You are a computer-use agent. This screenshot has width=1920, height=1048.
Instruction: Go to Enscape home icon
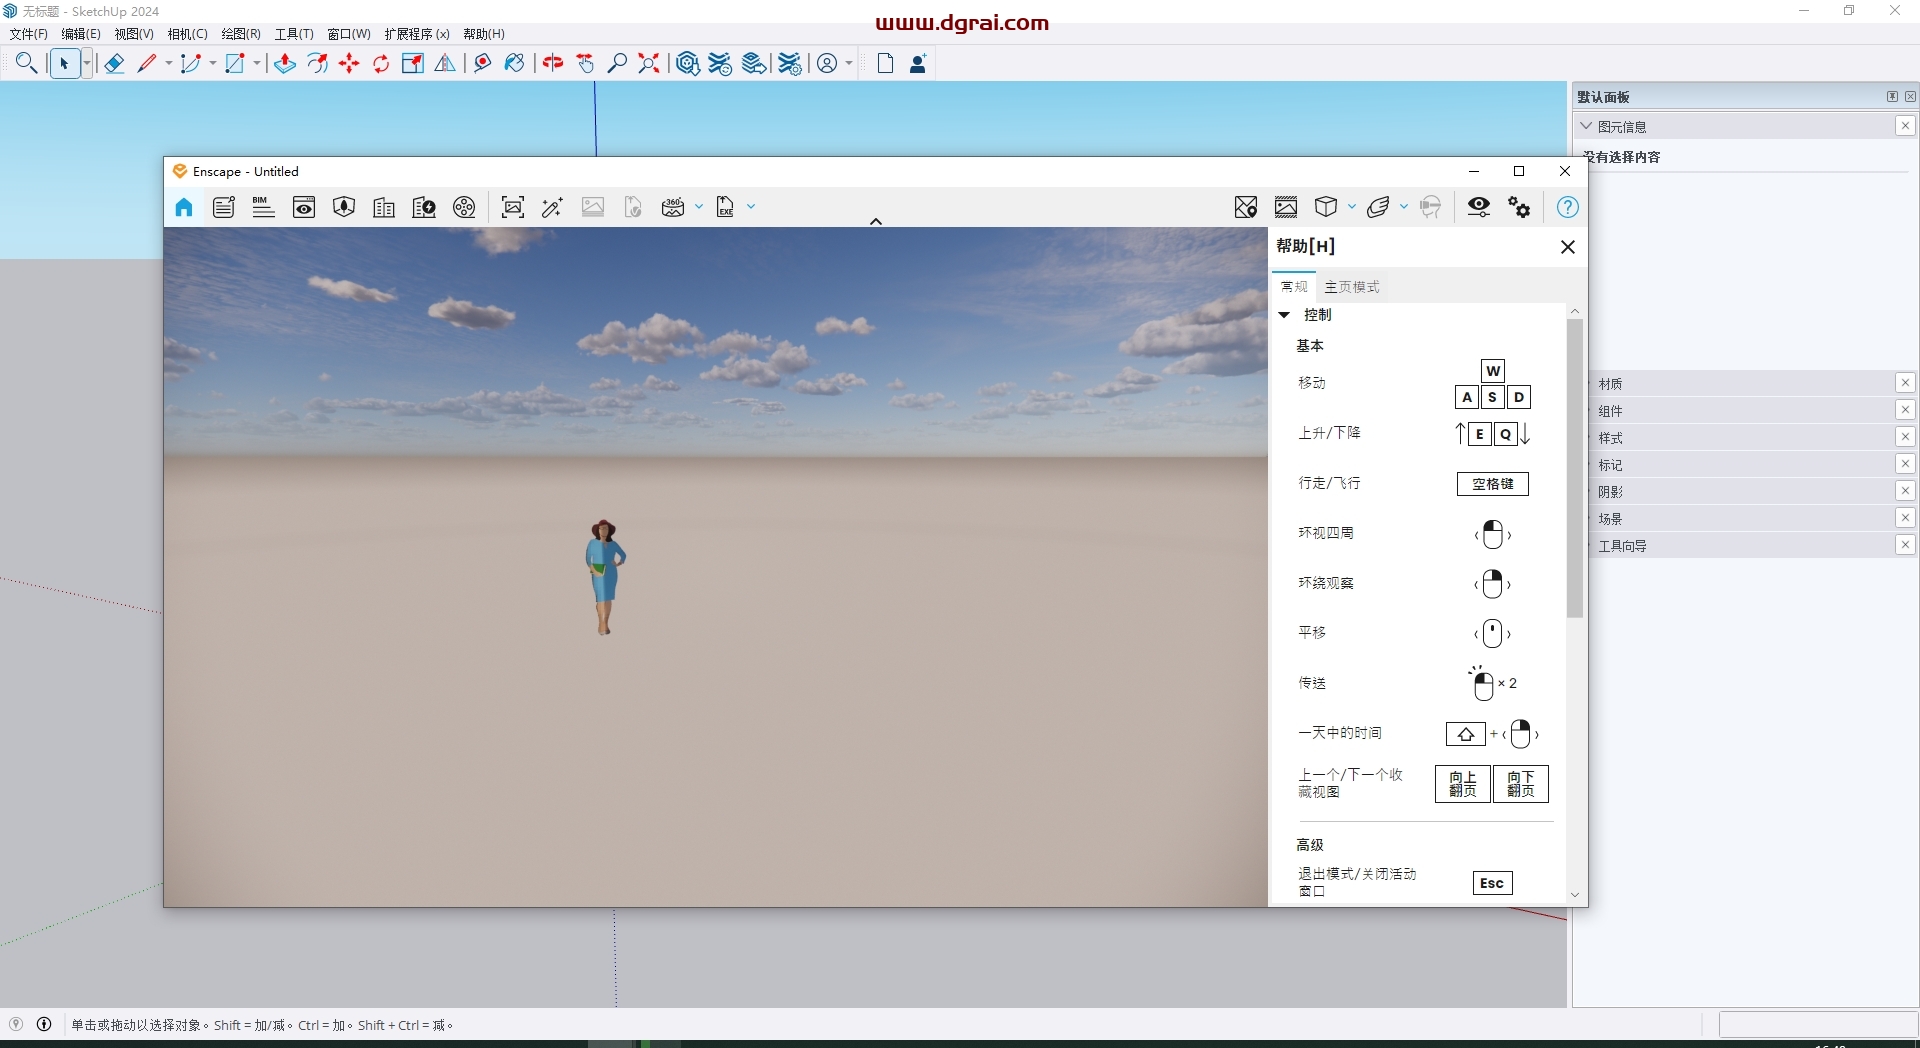184,207
